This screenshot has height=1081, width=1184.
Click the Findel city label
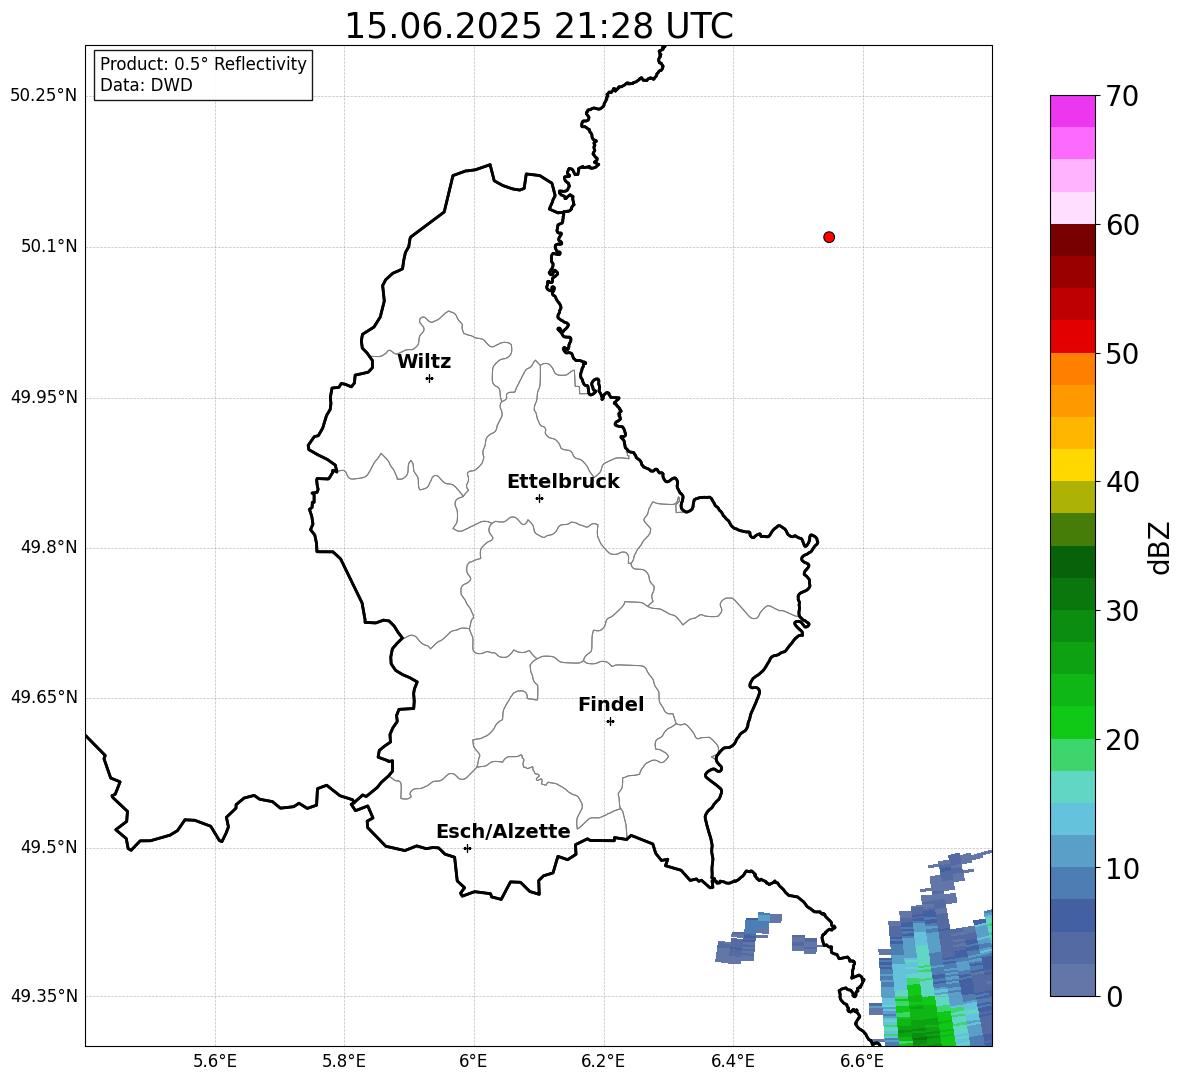[611, 704]
